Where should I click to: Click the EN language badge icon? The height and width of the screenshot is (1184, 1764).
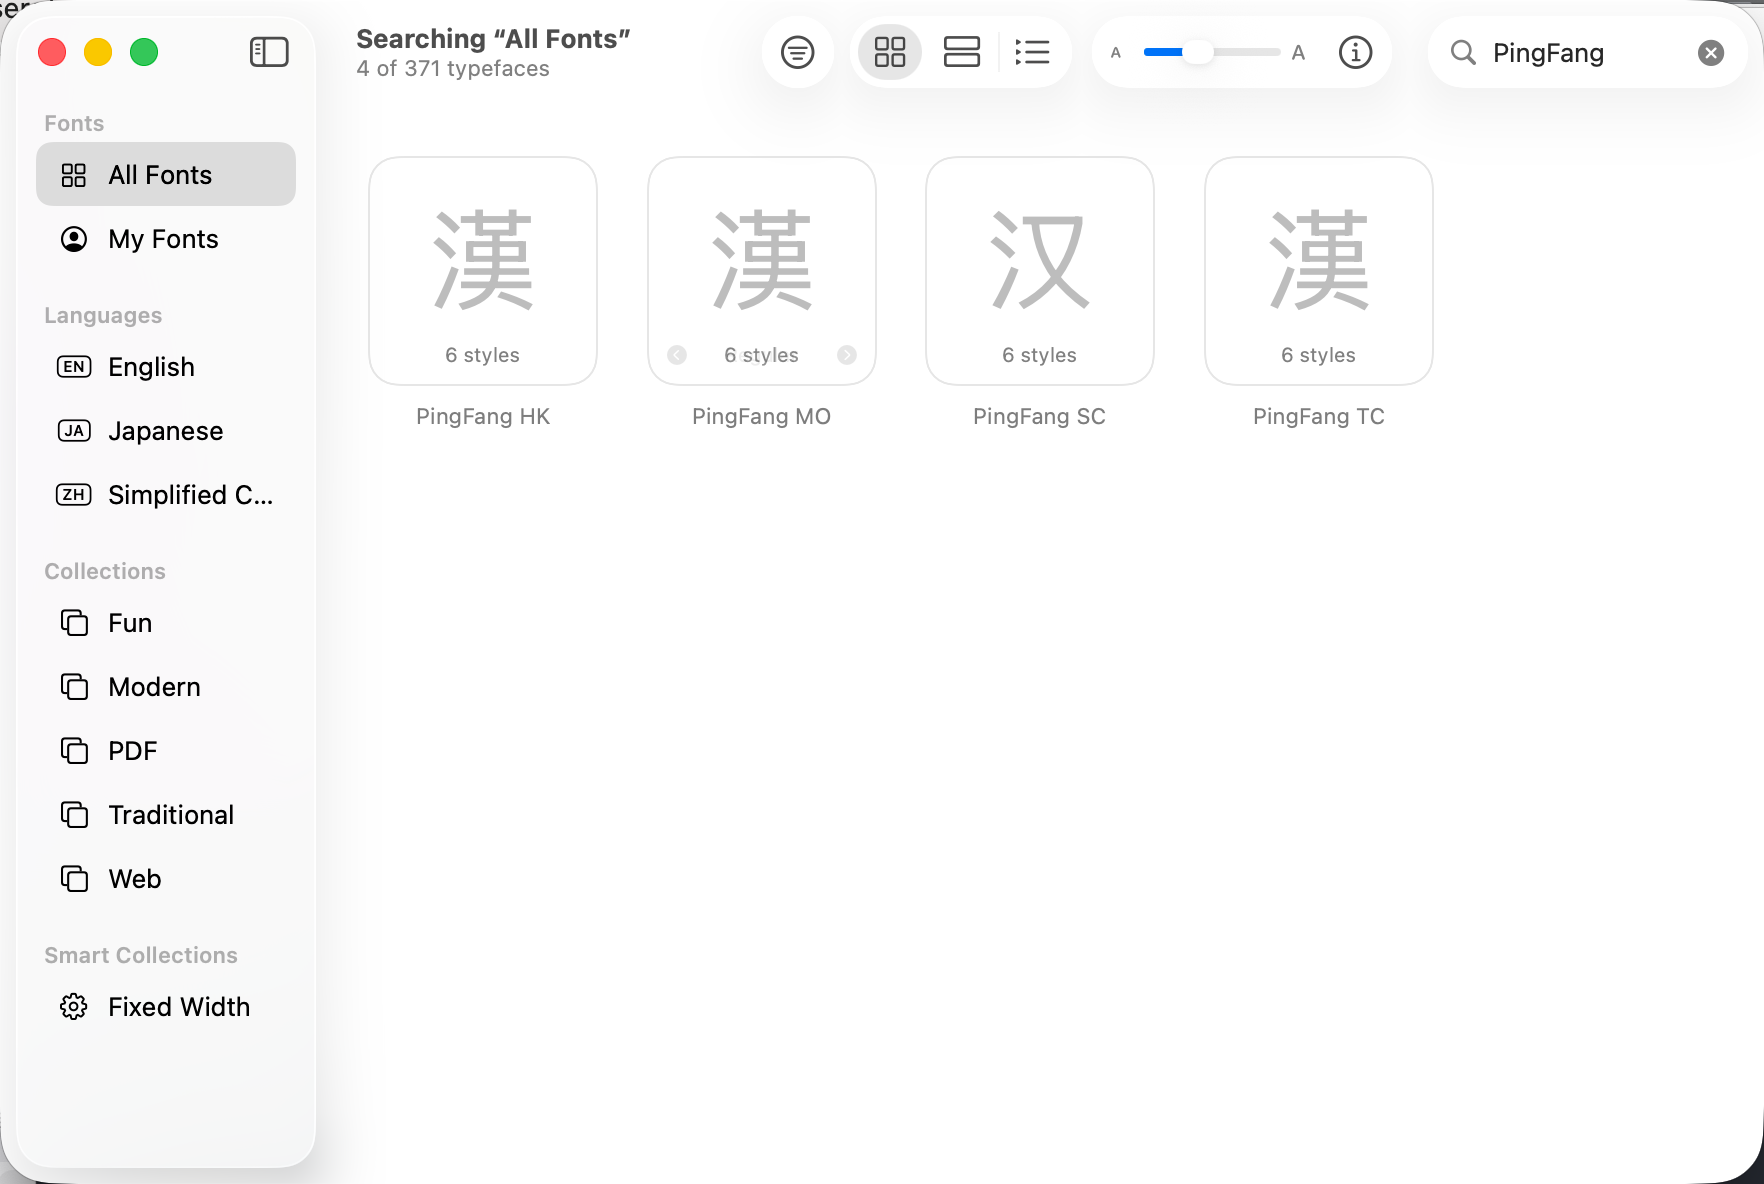74,367
